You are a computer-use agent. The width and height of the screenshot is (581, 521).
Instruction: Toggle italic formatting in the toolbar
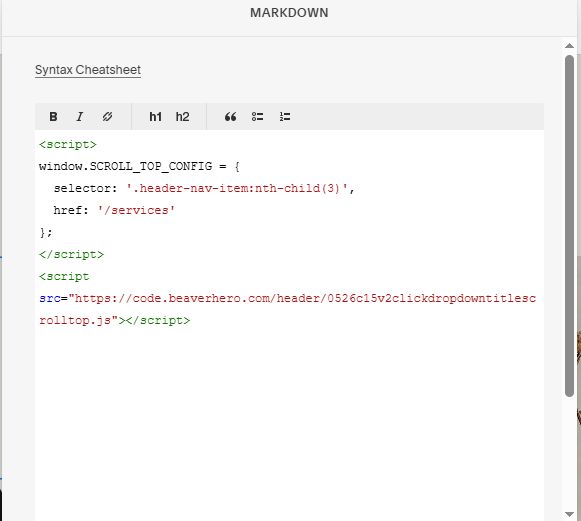click(x=80, y=117)
